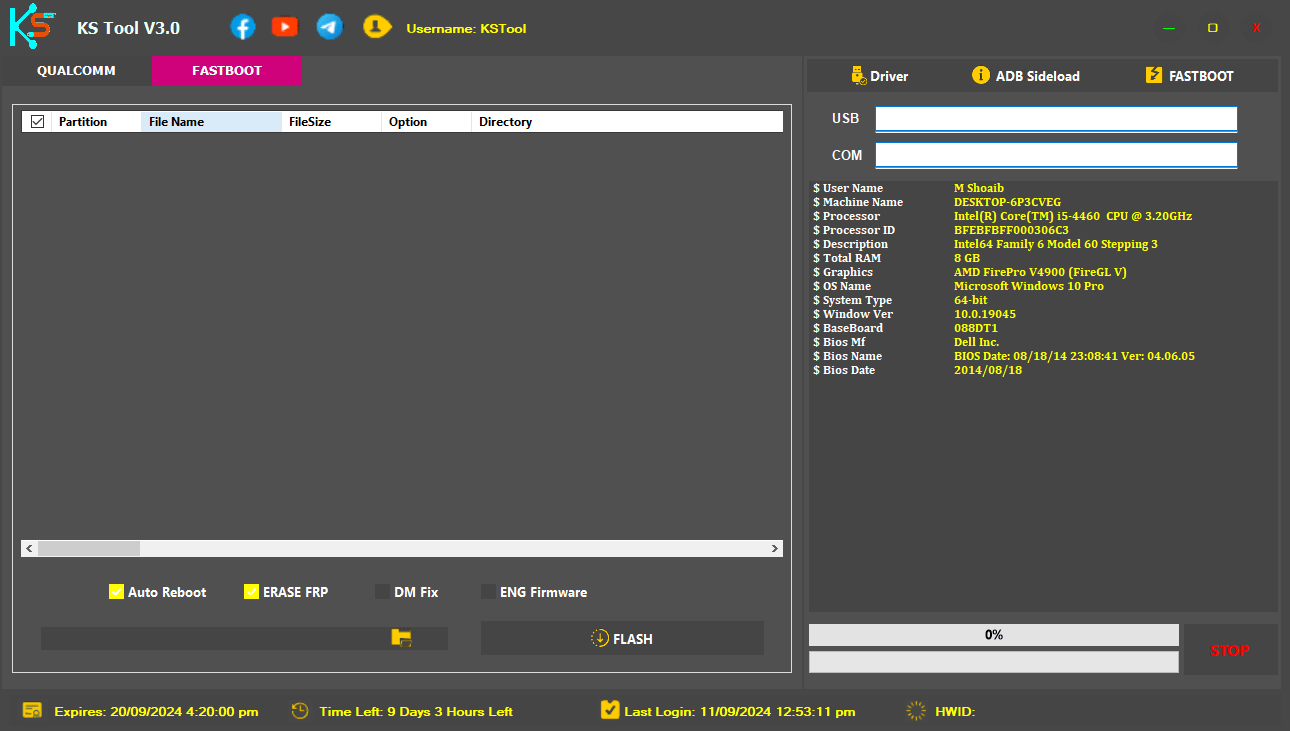Click the folder browse icon
The image size is (1290, 731).
(402, 638)
